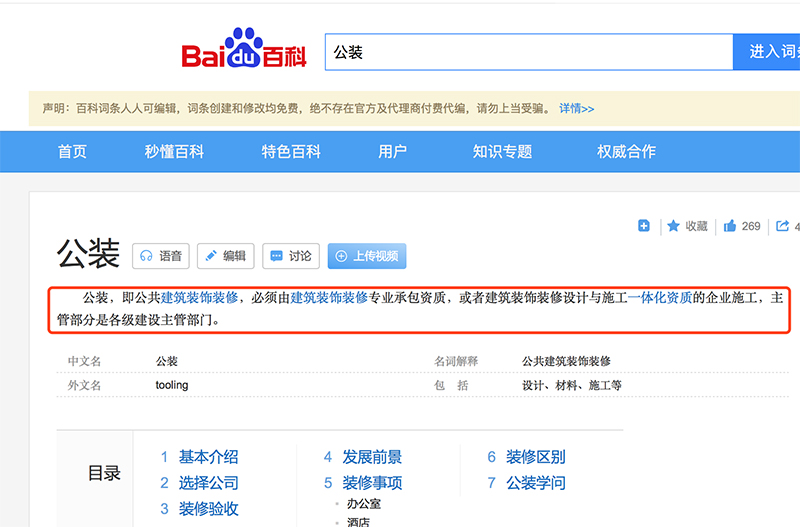Click the 一体化资质 link in summary
The height and width of the screenshot is (527, 800).
[x=660, y=297]
